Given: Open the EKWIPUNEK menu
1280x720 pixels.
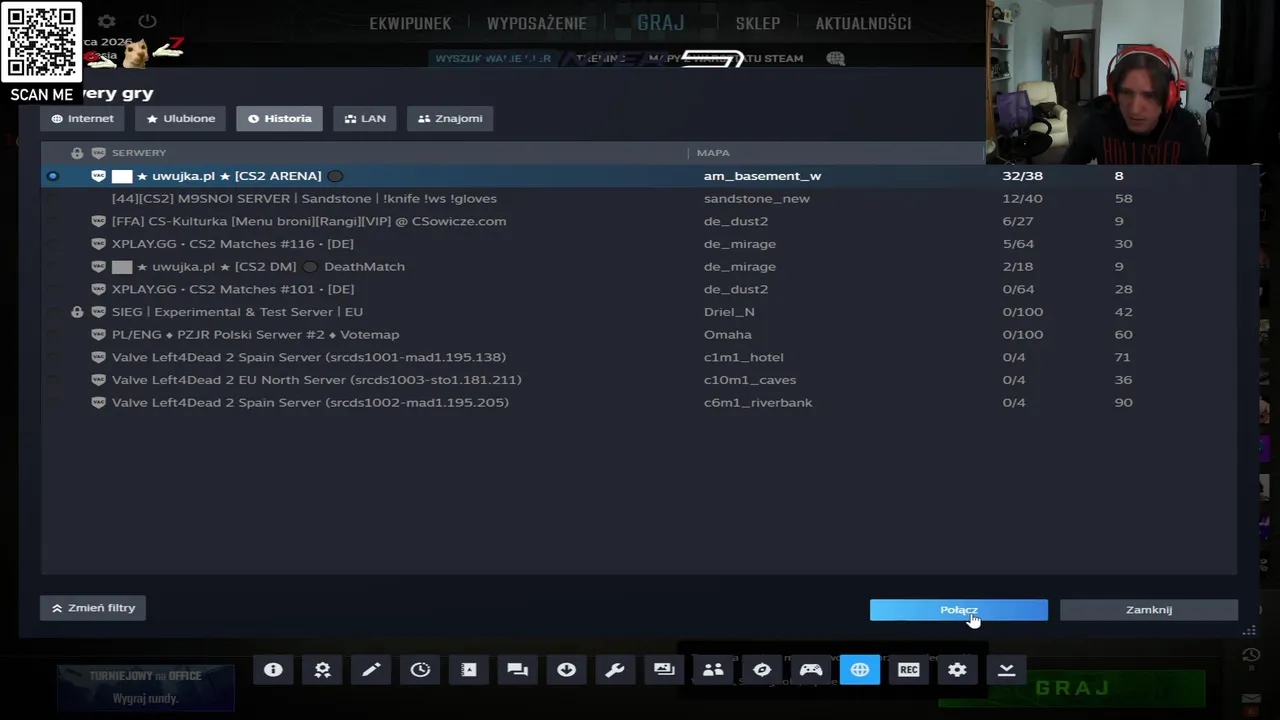Looking at the screenshot, I should coord(410,23).
